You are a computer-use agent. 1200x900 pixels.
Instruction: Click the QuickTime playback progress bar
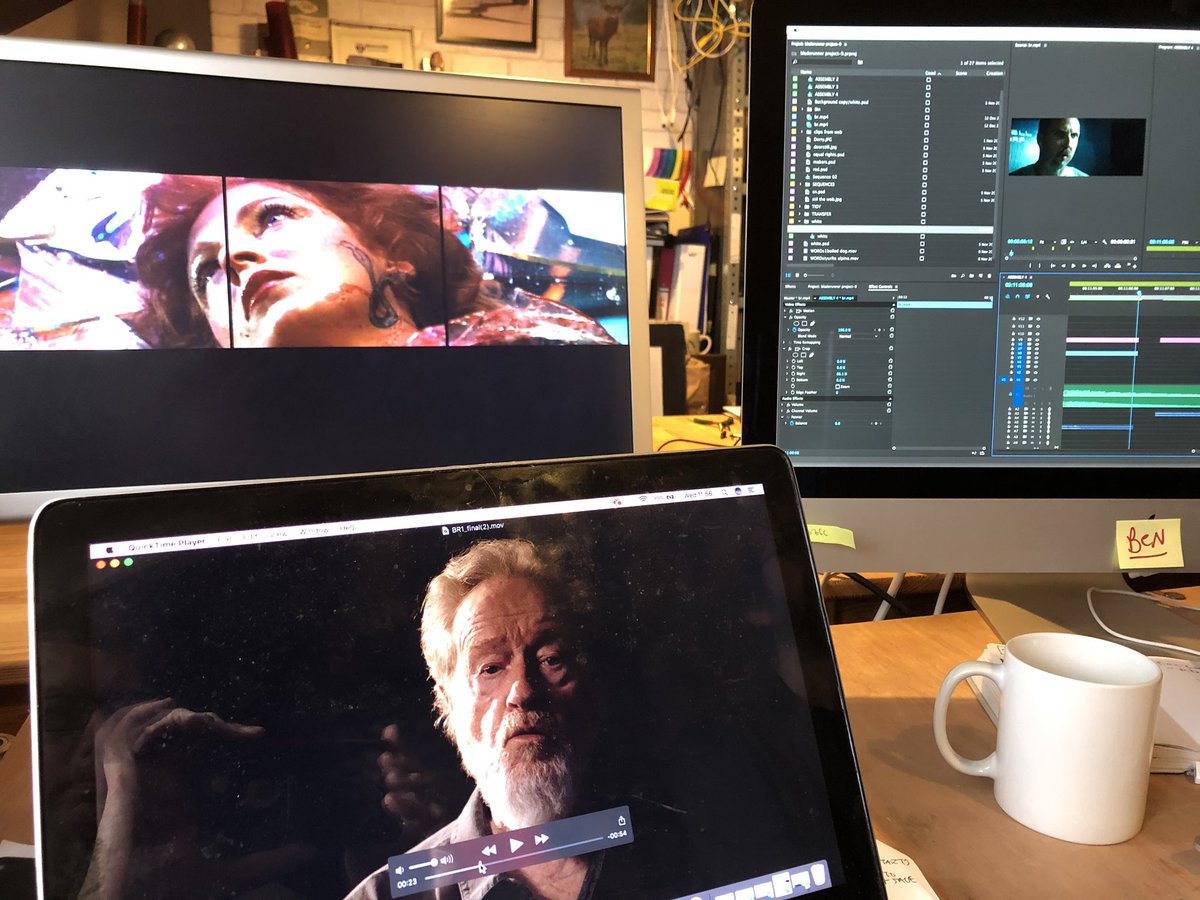(514, 857)
